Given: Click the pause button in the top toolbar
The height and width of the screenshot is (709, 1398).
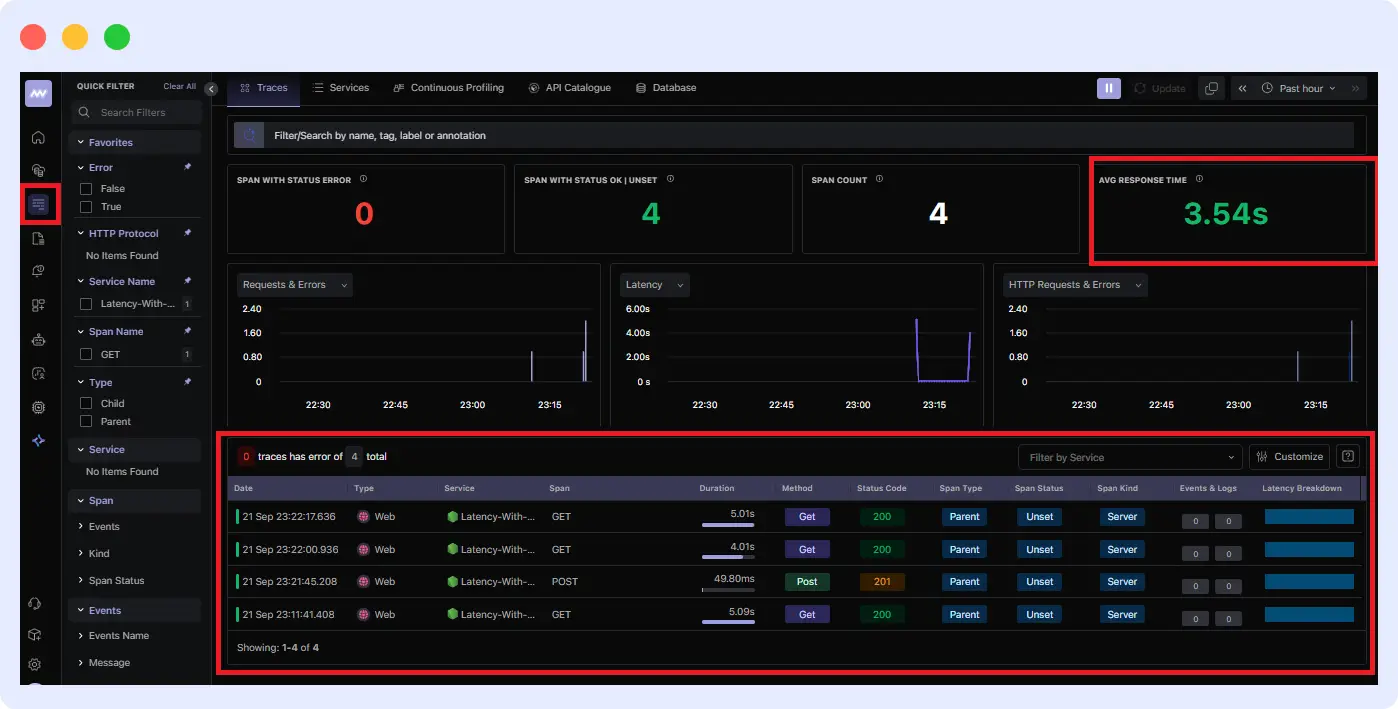Looking at the screenshot, I should point(1108,88).
